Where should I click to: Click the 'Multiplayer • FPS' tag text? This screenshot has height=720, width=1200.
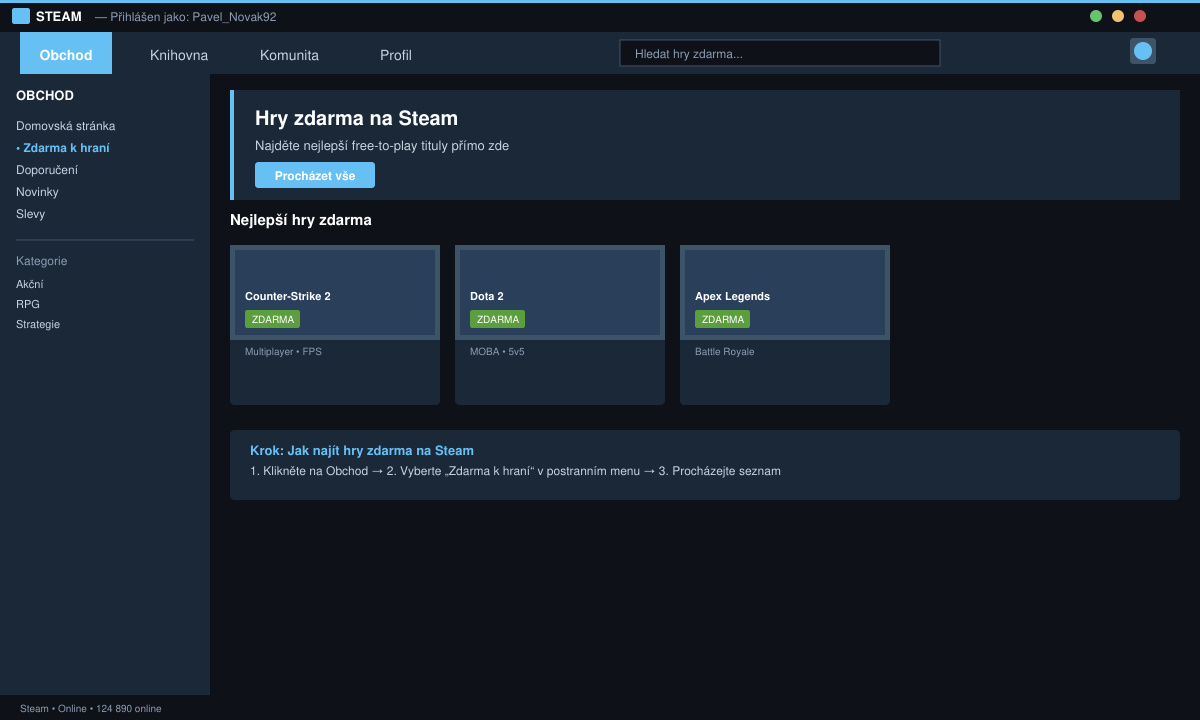pyautogui.click(x=283, y=352)
